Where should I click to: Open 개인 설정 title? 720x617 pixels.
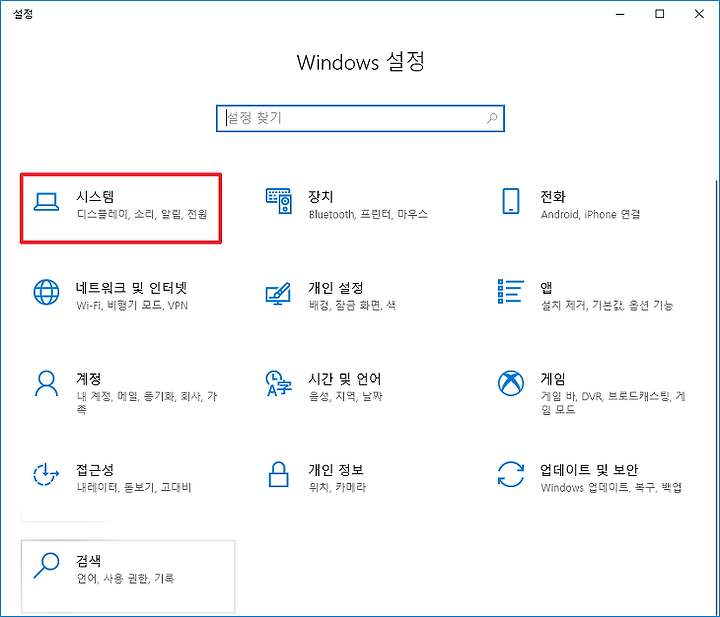pyautogui.click(x=336, y=288)
